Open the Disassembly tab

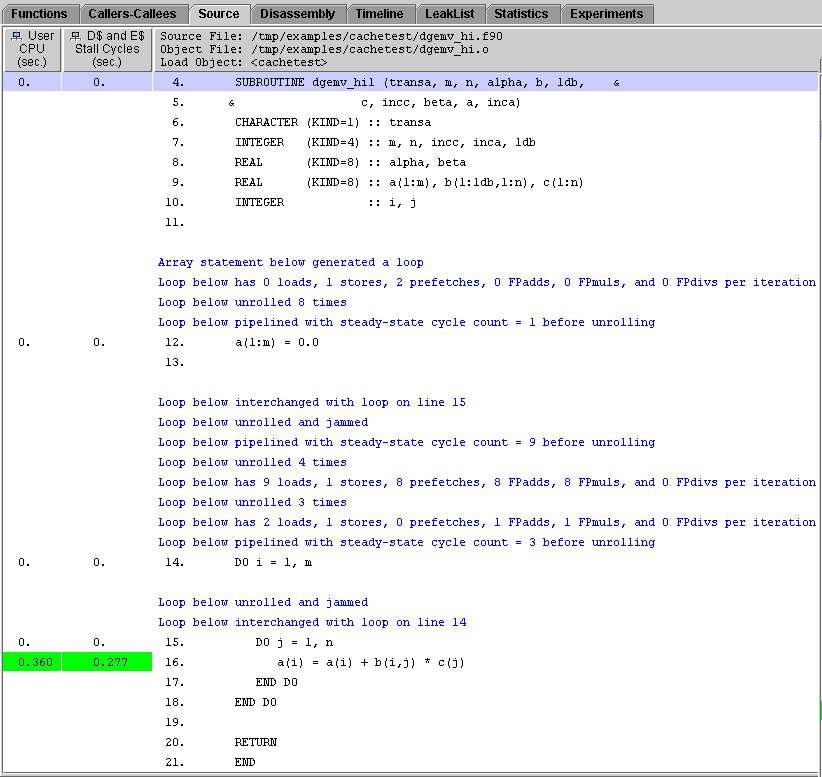(x=297, y=14)
